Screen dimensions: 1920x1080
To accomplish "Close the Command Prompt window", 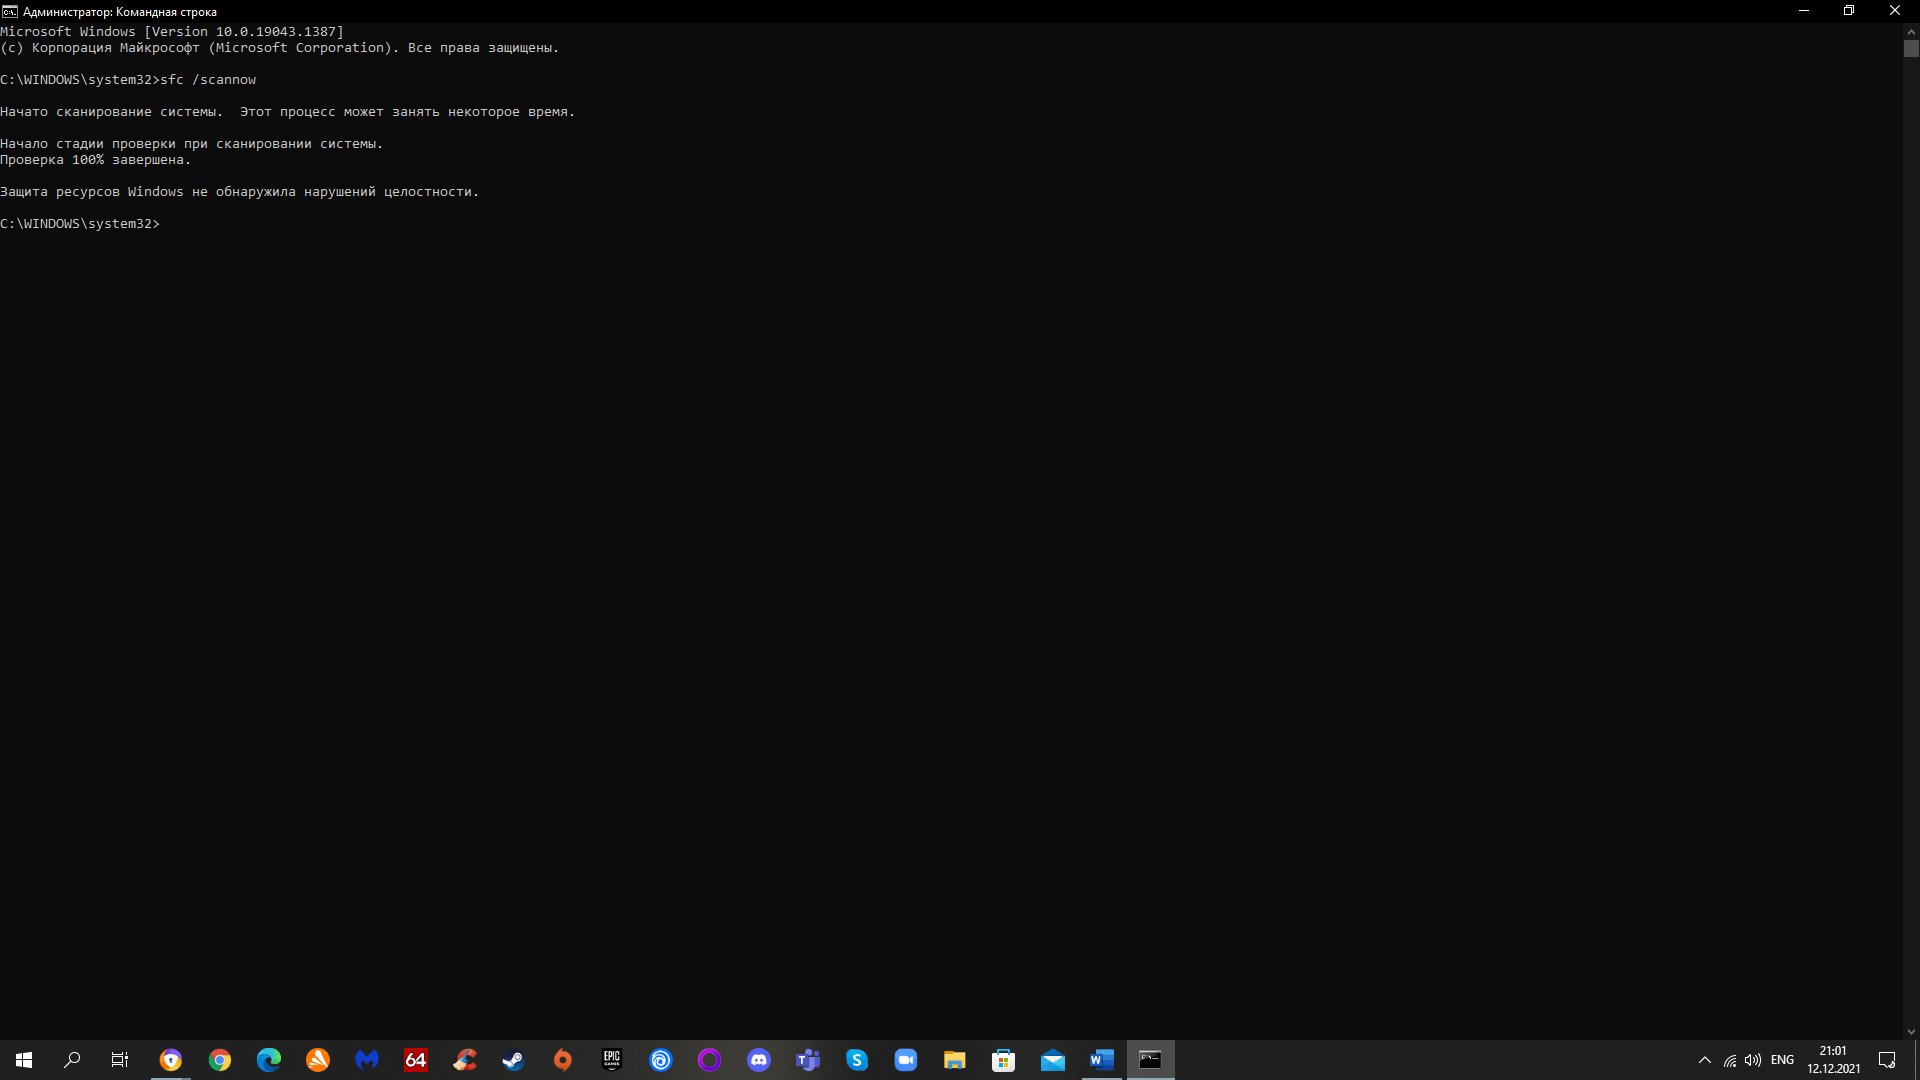I will click(x=1895, y=11).
